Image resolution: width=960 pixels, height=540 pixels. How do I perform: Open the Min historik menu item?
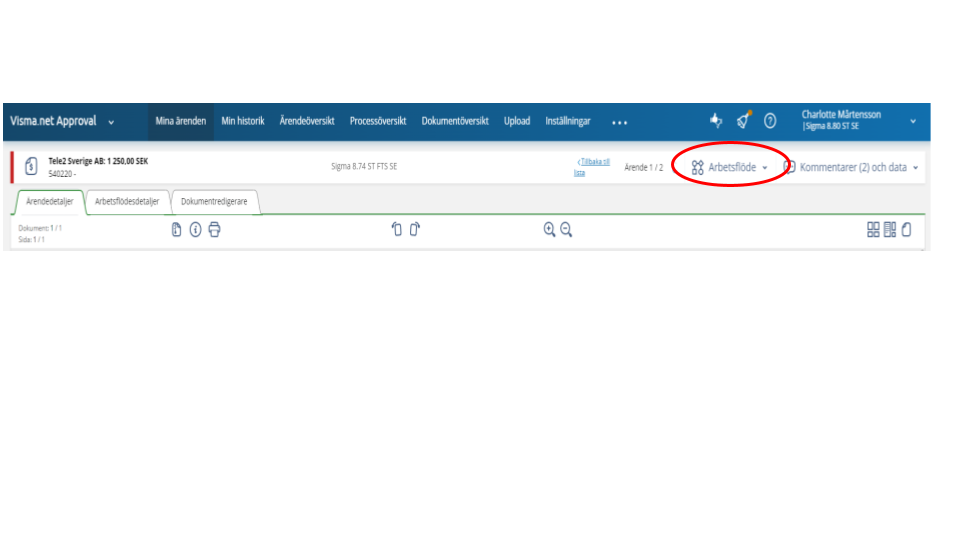242,121
